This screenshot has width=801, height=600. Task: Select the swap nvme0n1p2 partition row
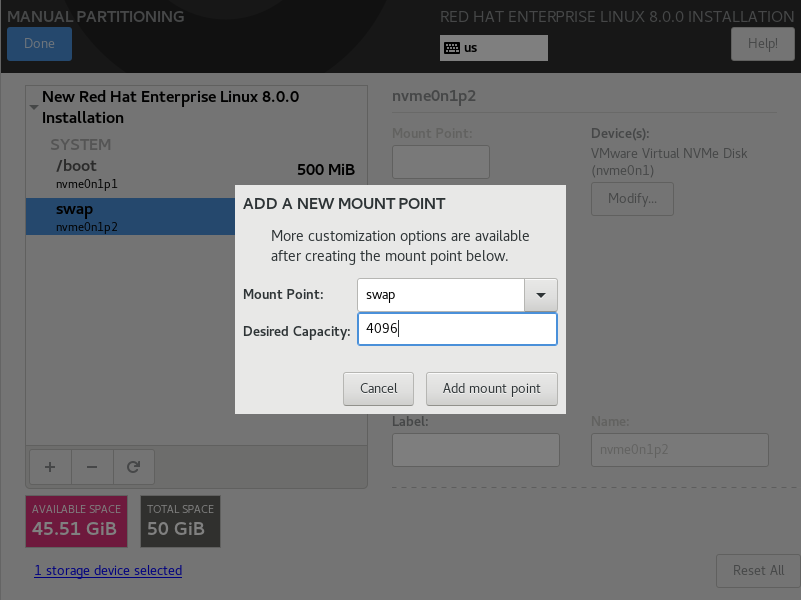pyautogui.click(x=131, y=217)
